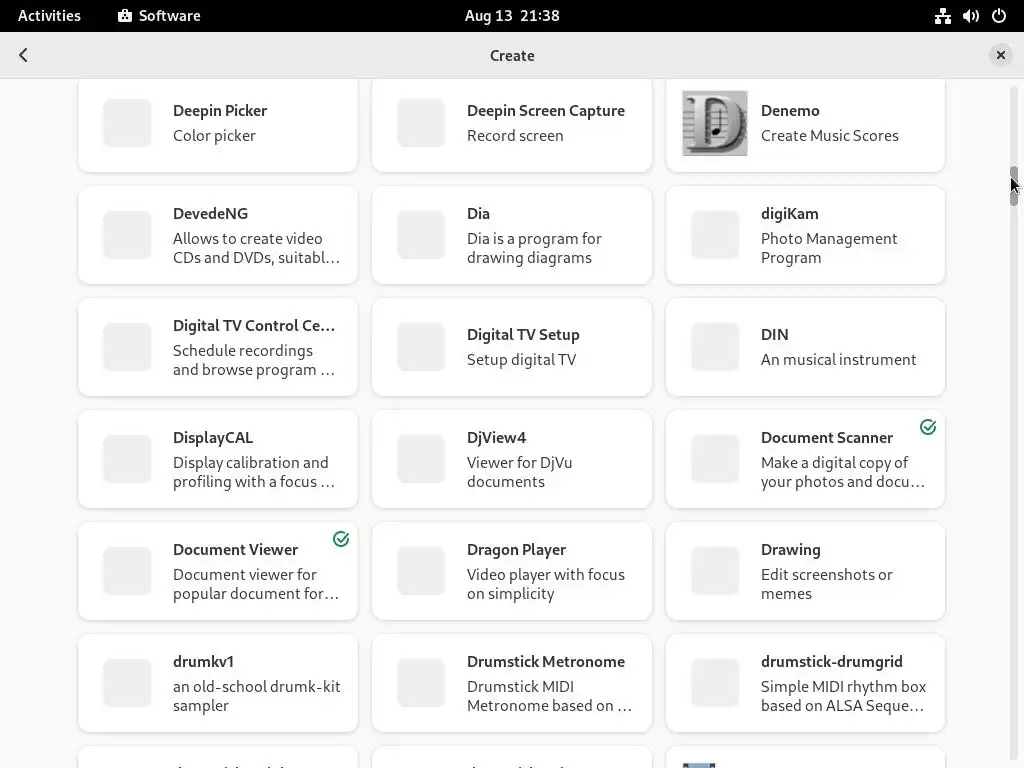This screenshot has height=768, width=1024.
Task: Click the Deepin Picker placeholder icon
Action: click(x=127, y=123)
